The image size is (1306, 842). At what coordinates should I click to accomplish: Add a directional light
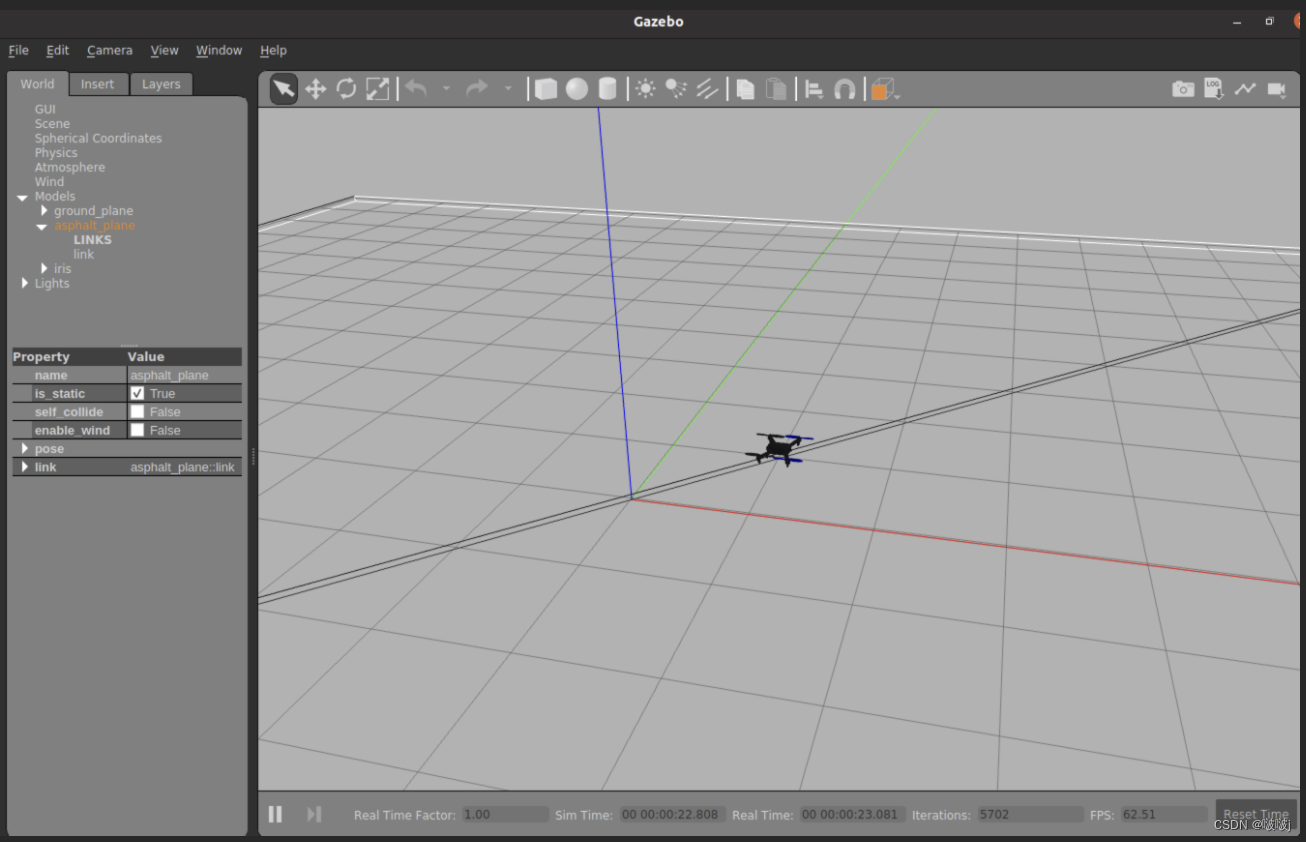coord(707,89)
